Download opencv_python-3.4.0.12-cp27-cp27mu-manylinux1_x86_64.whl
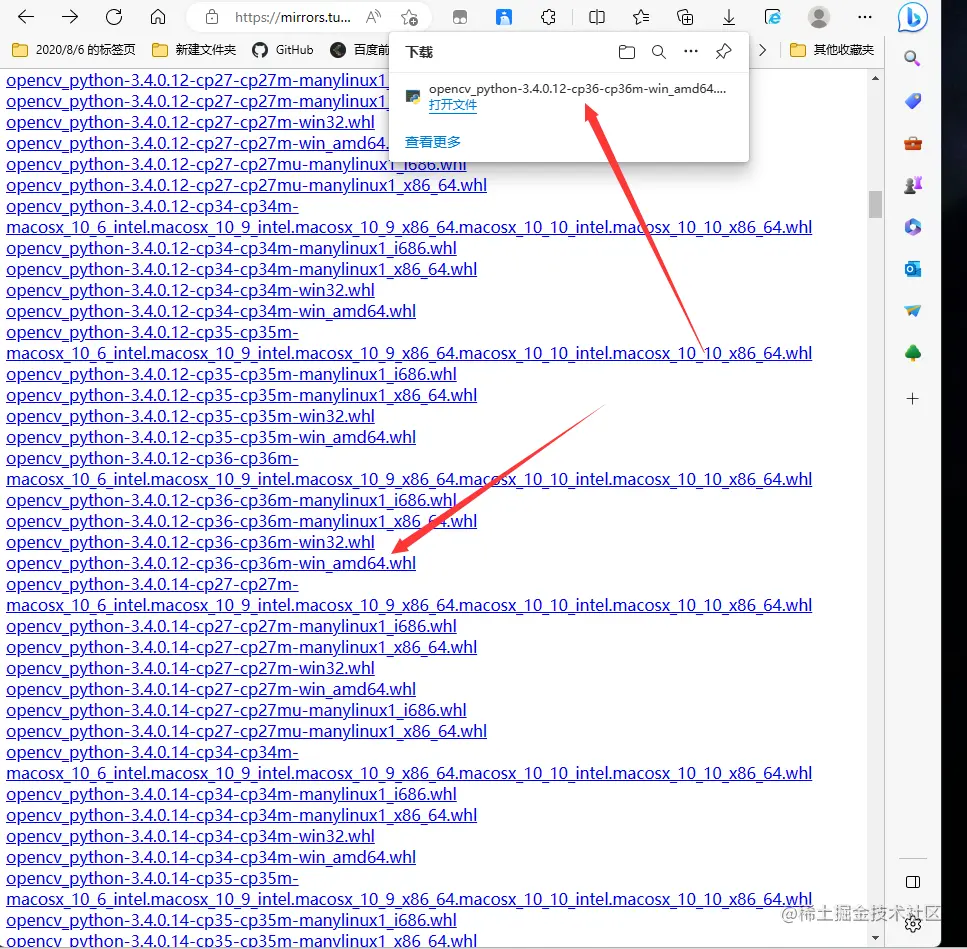This screenshot has width=967, height=949. pos(246,185)
